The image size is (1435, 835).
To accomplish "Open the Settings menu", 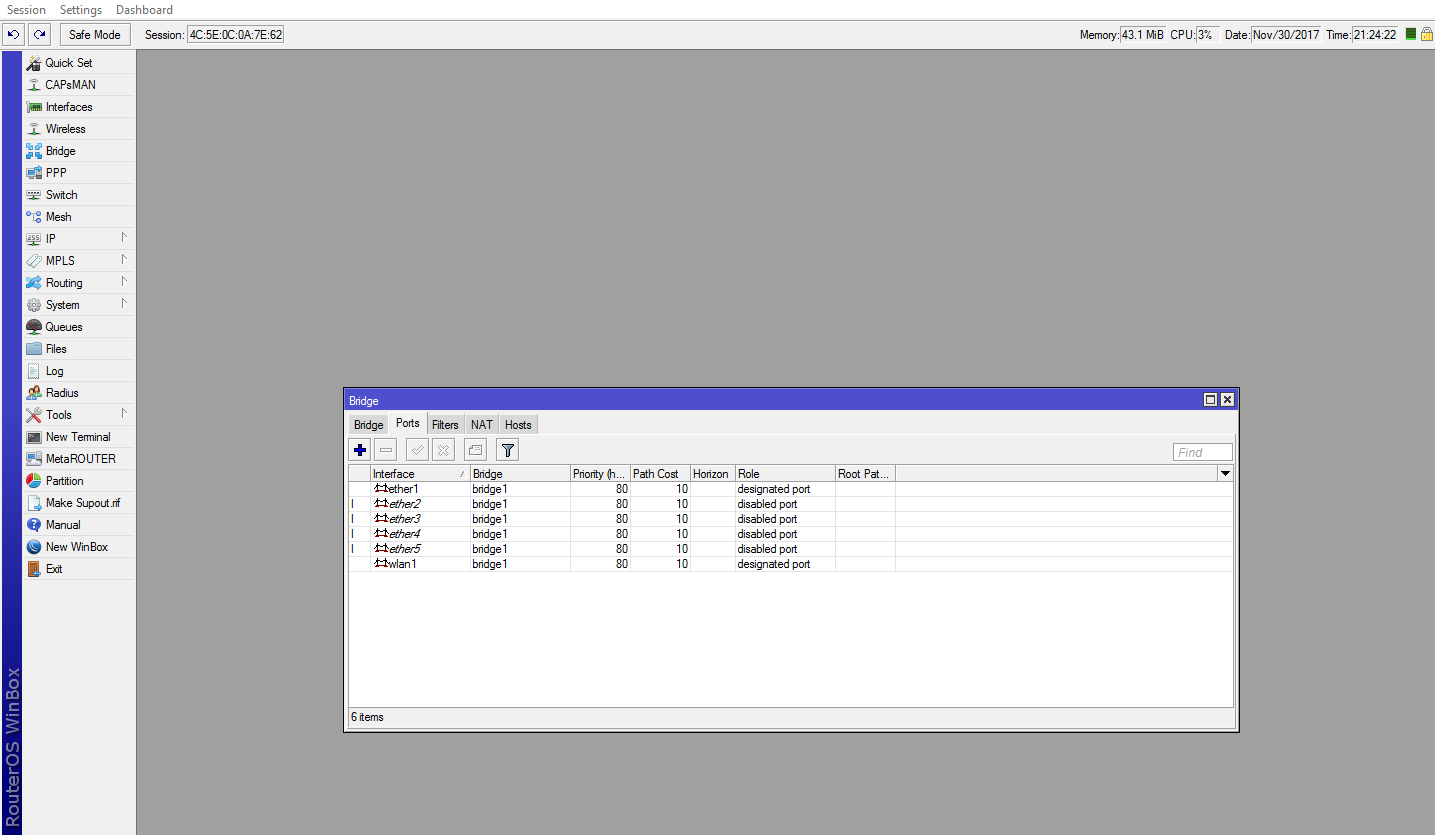I will [81, 10].
